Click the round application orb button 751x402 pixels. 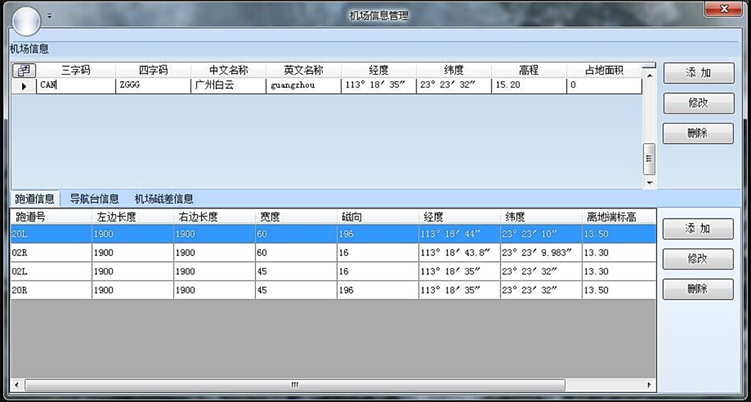tap(27, 18)
